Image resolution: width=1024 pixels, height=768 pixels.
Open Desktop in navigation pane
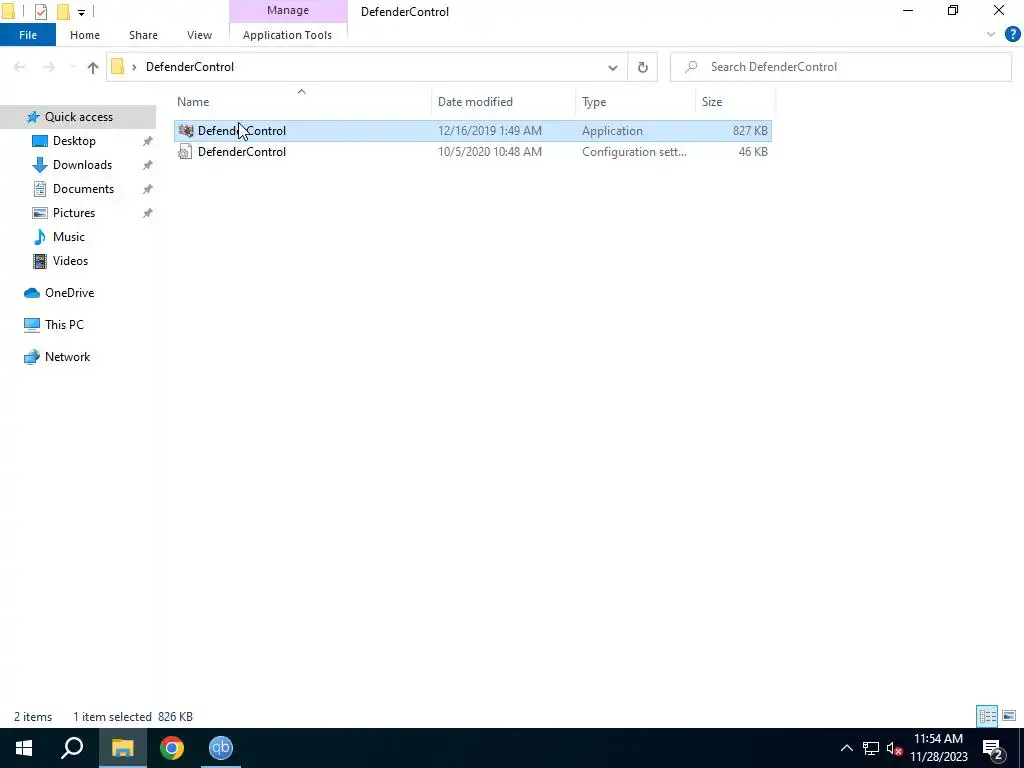pos(74,141)
